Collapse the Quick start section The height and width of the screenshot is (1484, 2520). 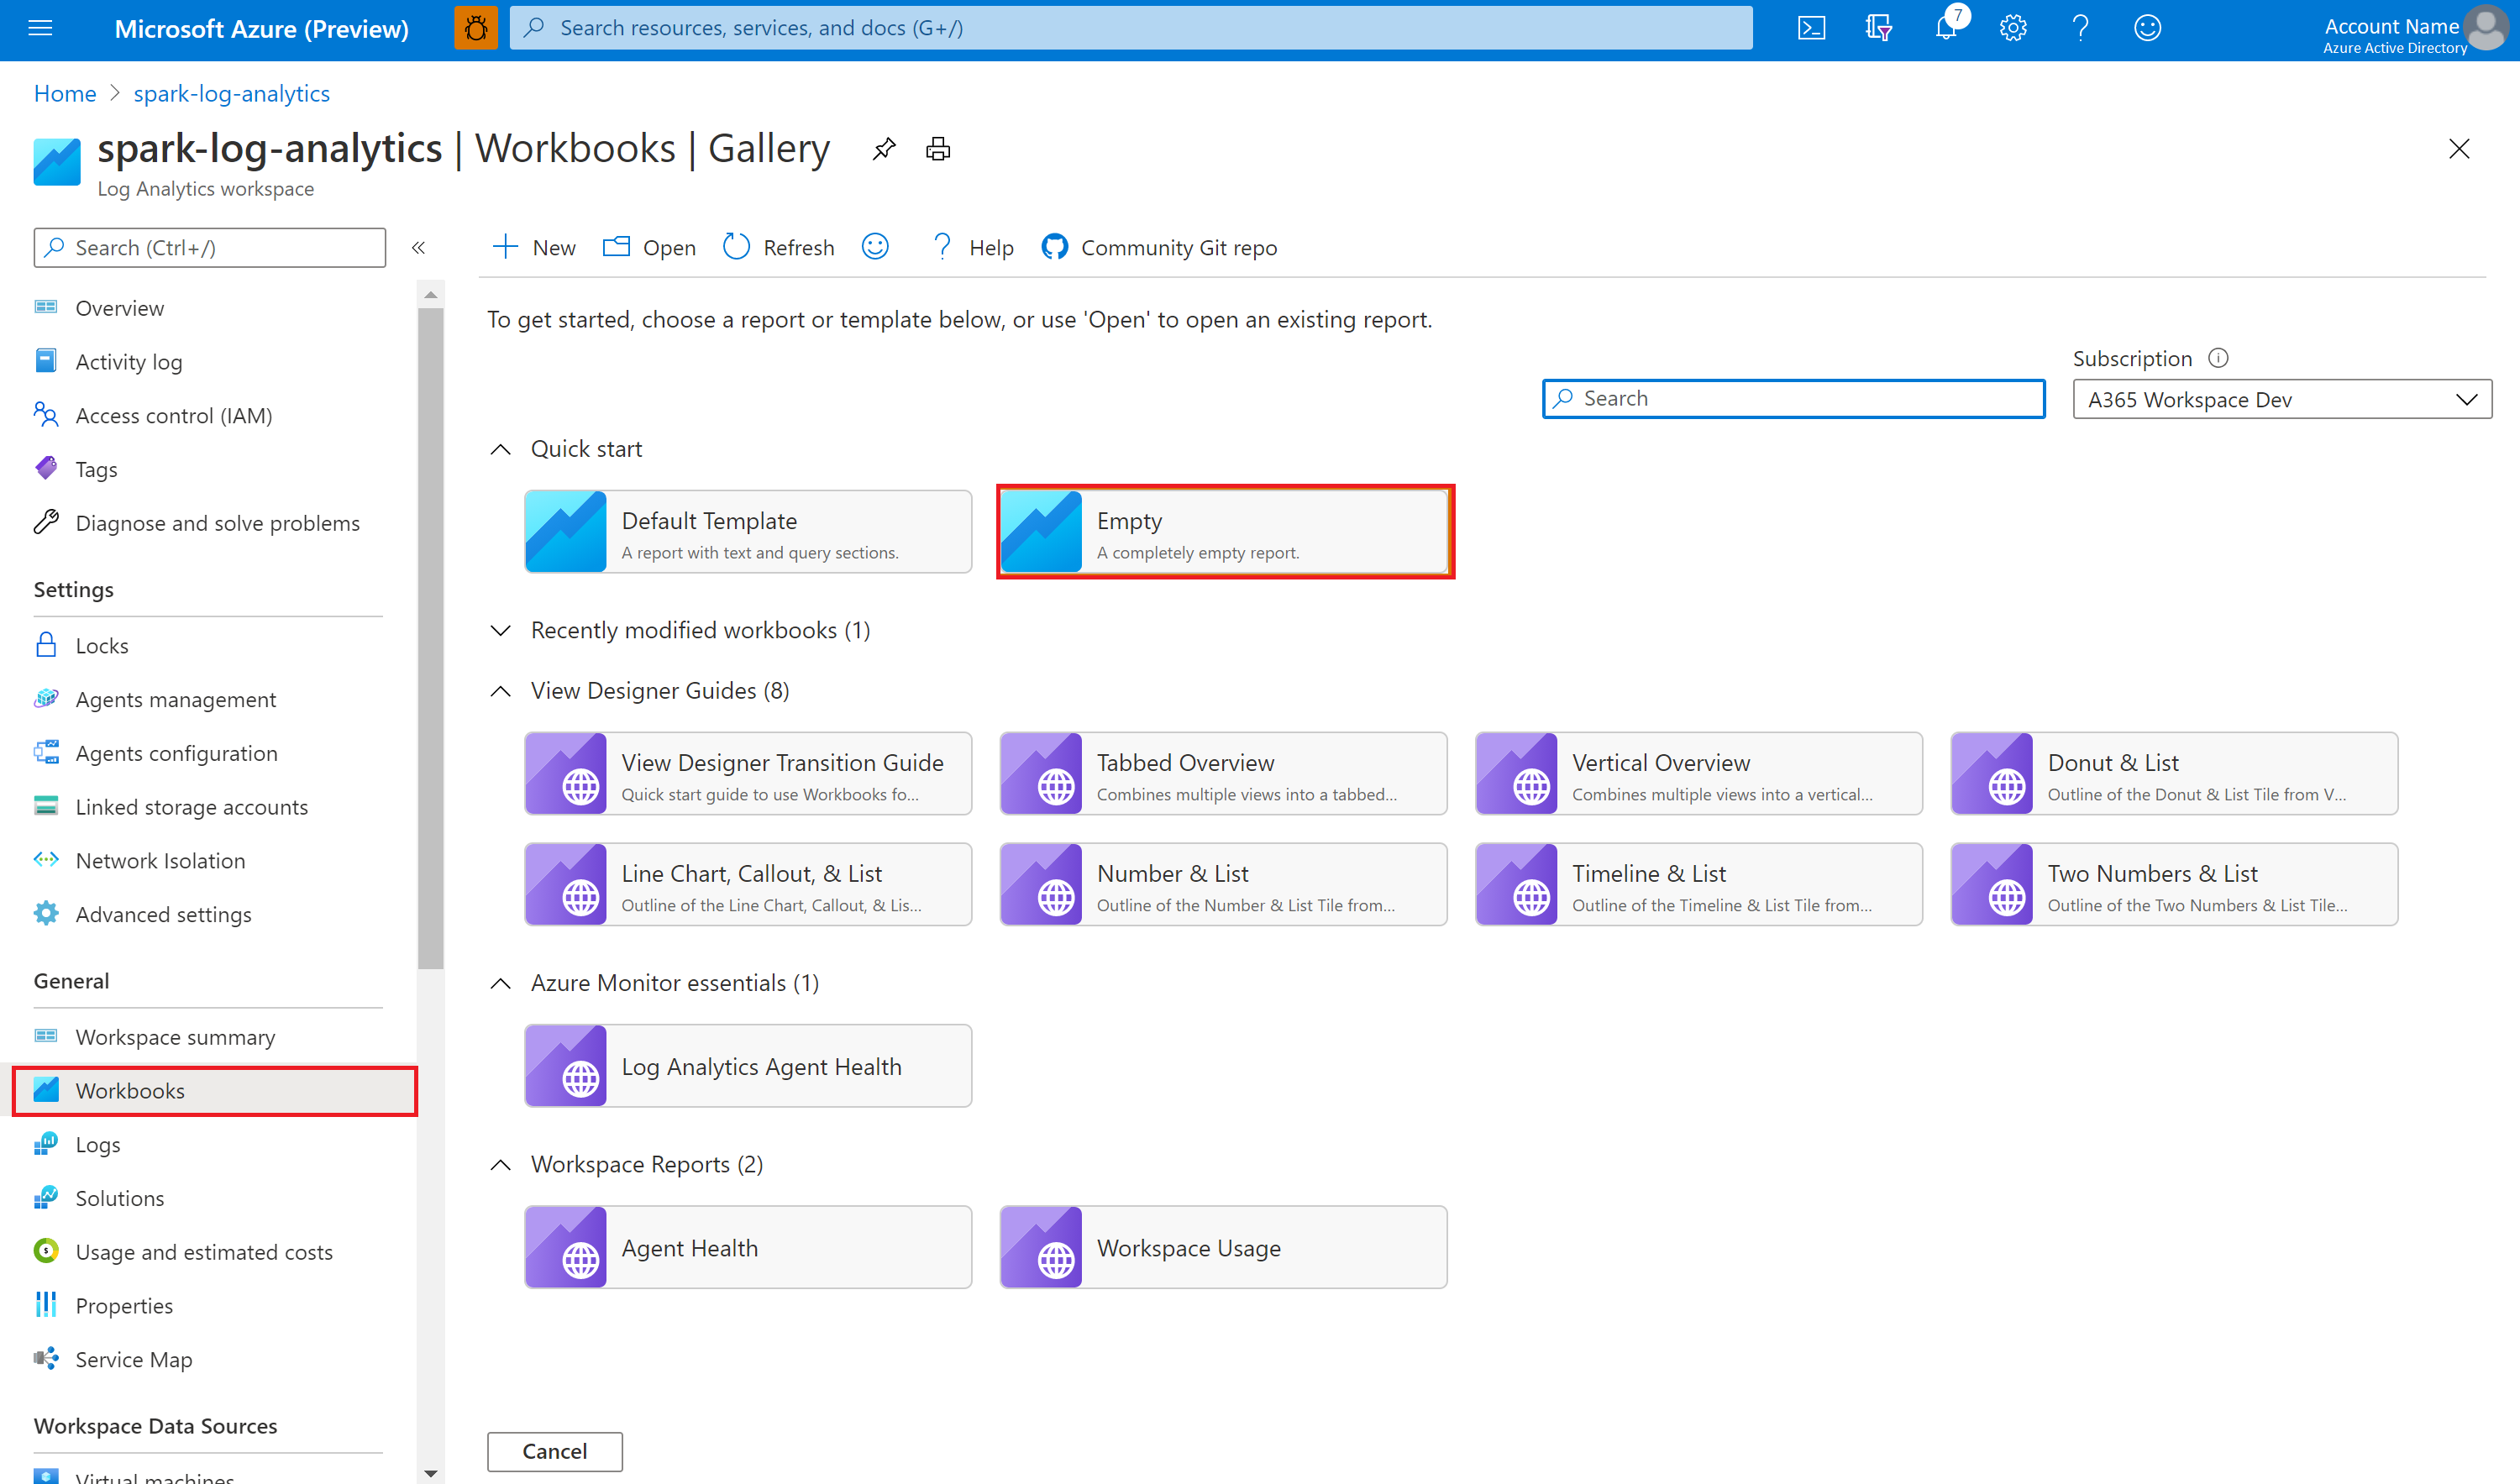pyautogui.click(x=501, y=448)
